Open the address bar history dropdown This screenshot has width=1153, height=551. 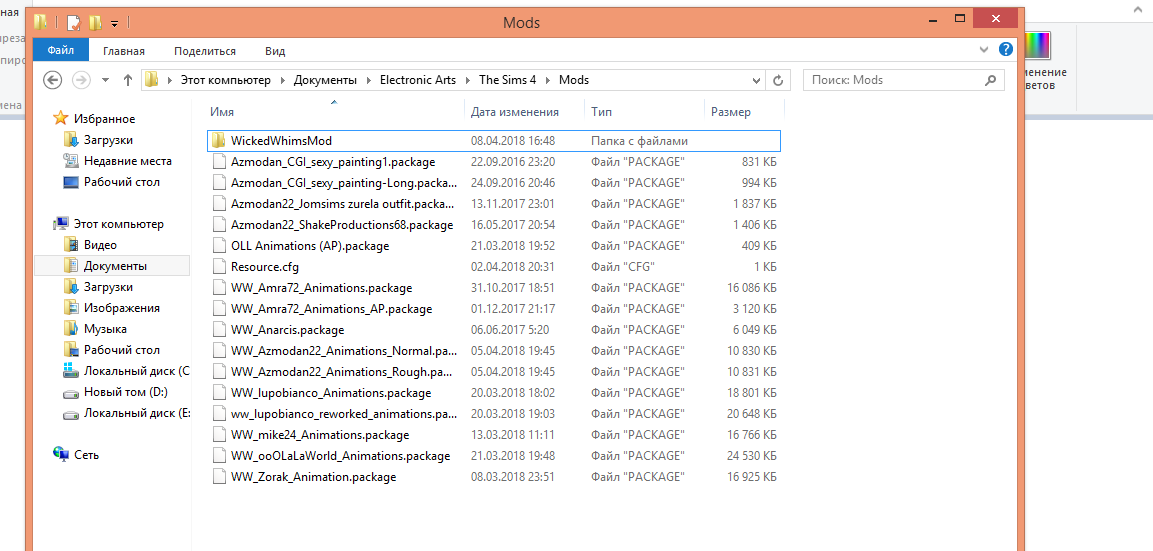[757, 80]
